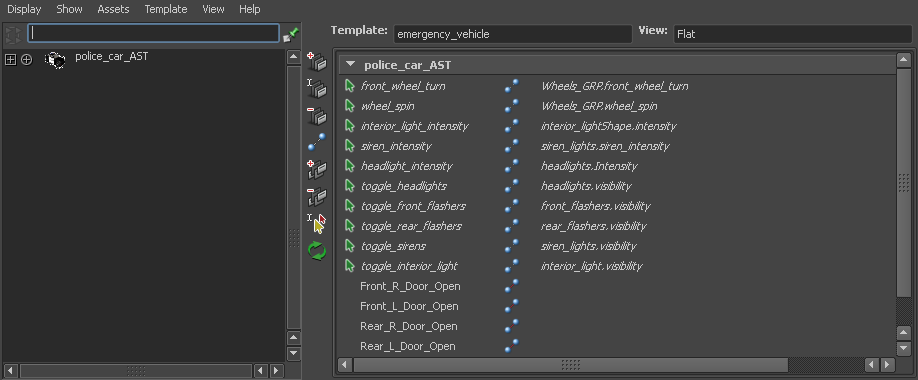
Task: Click rear_flashers.visibility bound attribute
Action: pos(593,226)
